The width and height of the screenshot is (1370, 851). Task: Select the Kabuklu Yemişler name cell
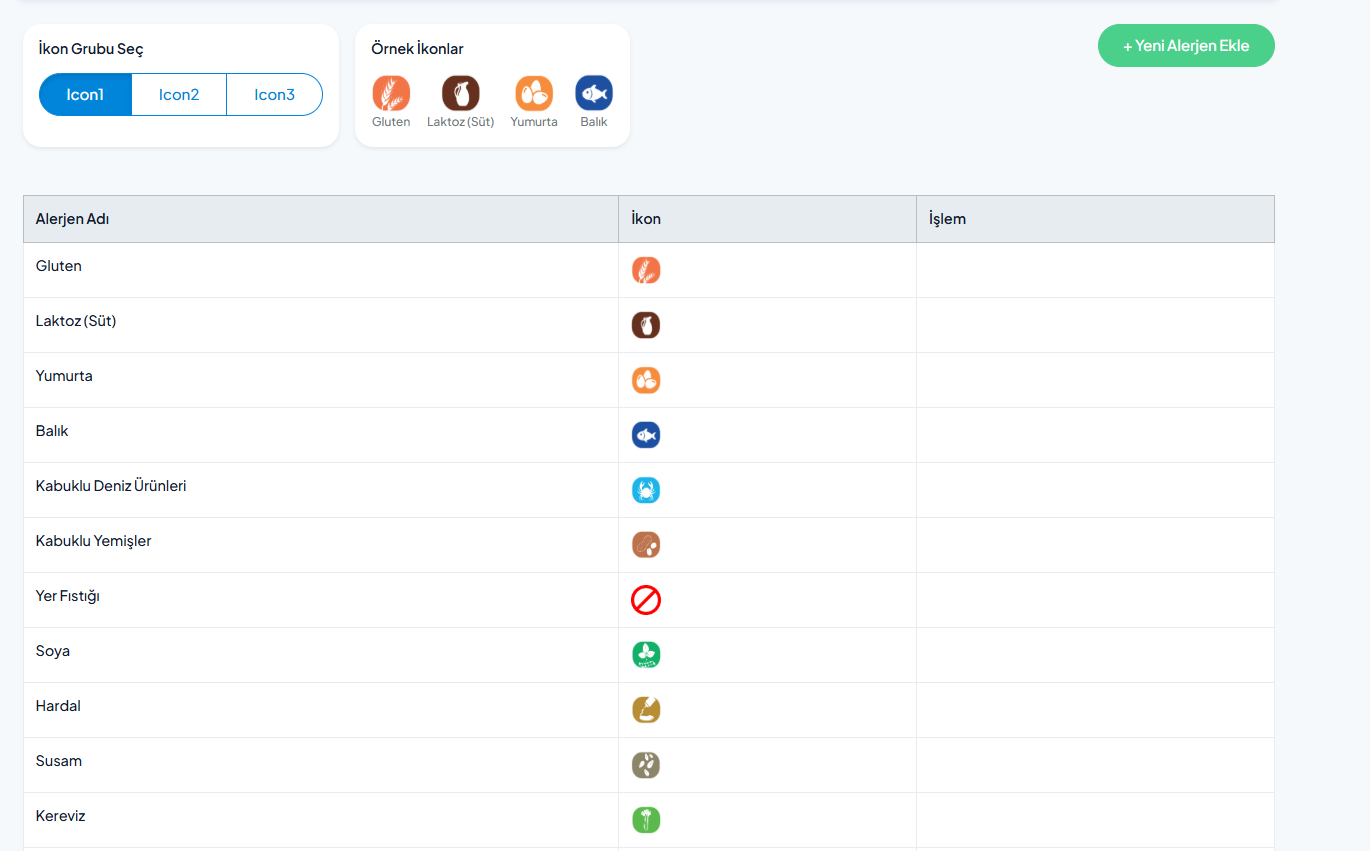[321, 545]
